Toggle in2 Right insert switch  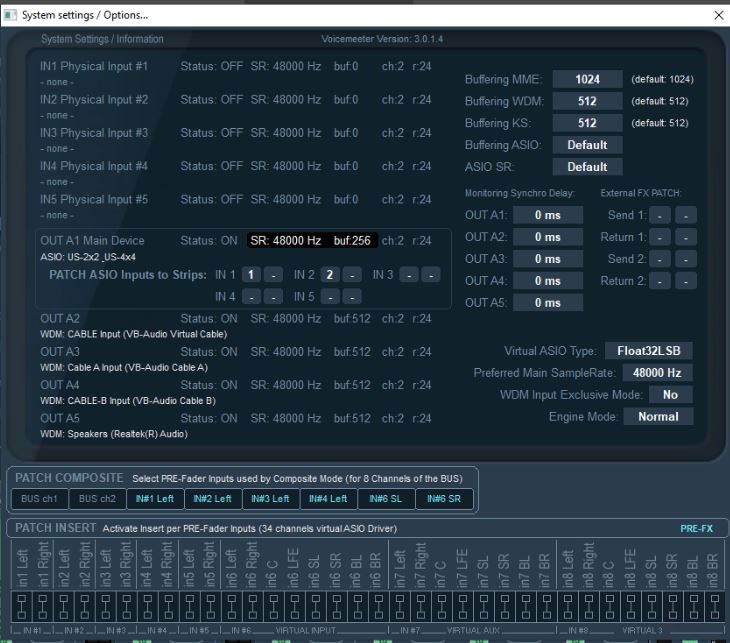85,606
